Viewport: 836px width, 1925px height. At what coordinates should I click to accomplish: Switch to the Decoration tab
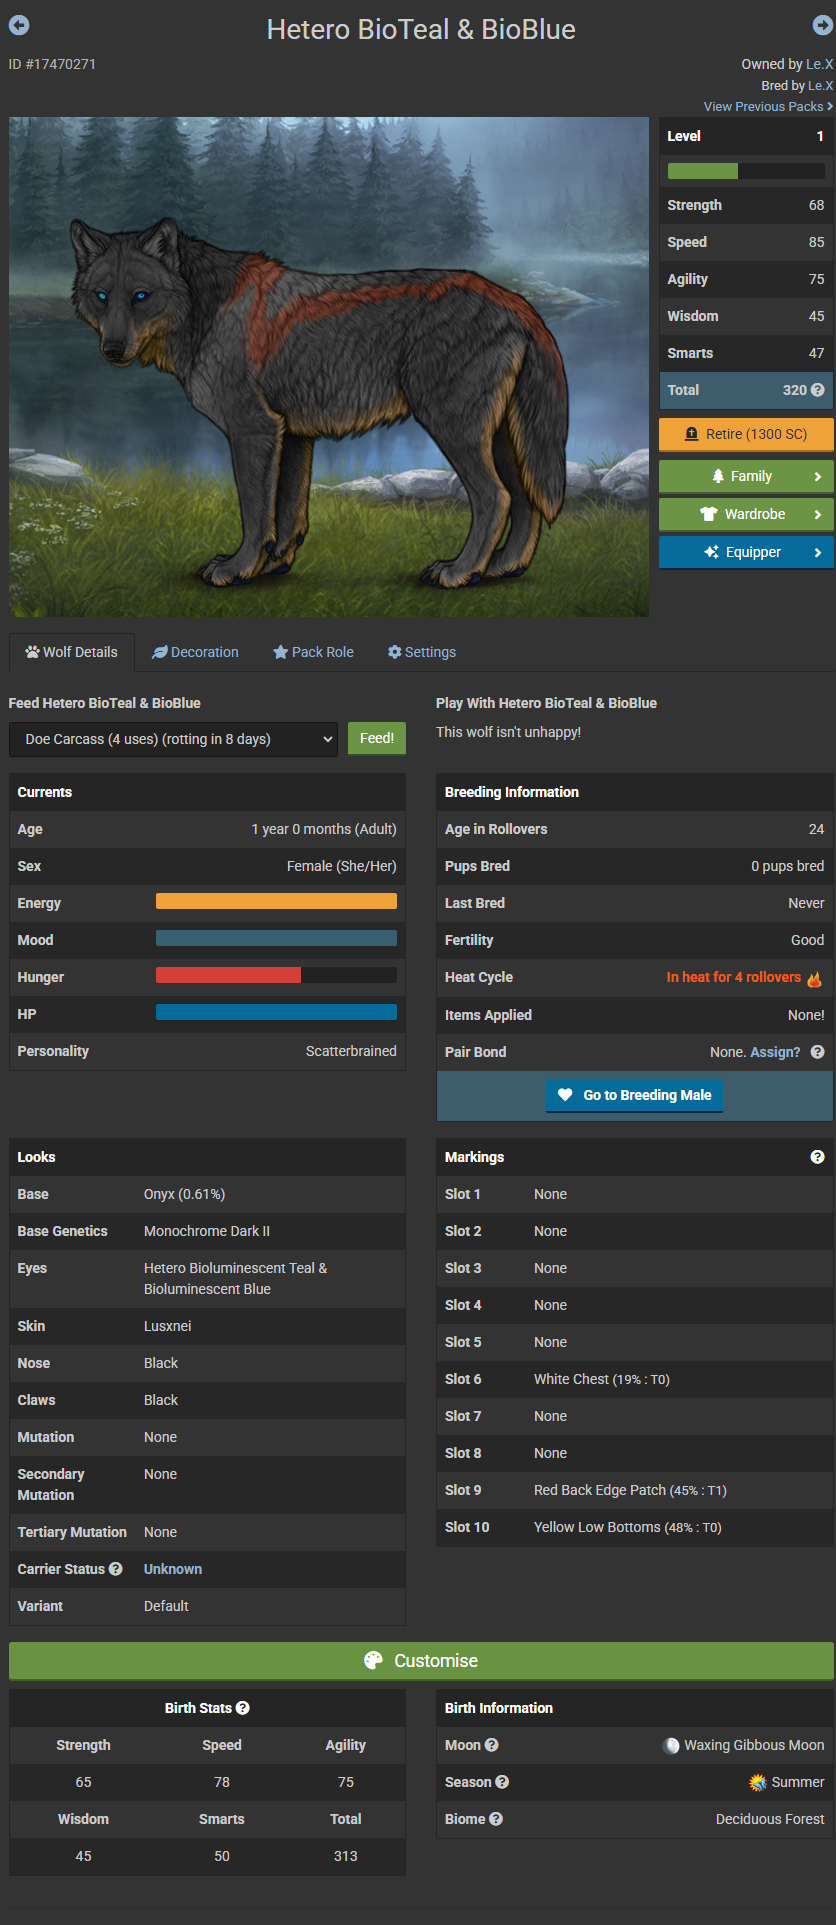click(x=195, y=652)
